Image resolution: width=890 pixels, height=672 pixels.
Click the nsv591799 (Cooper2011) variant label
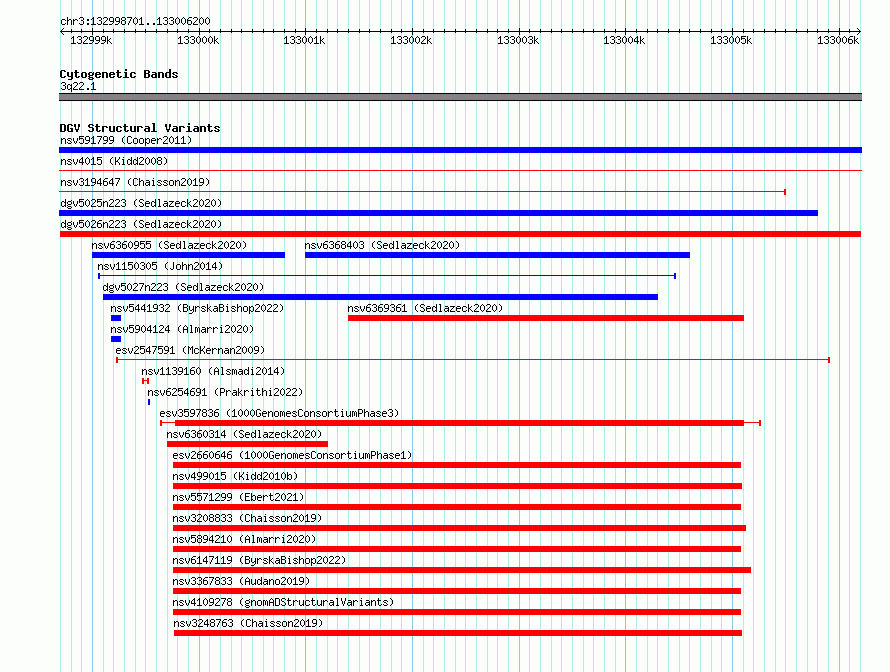(126, 140)
